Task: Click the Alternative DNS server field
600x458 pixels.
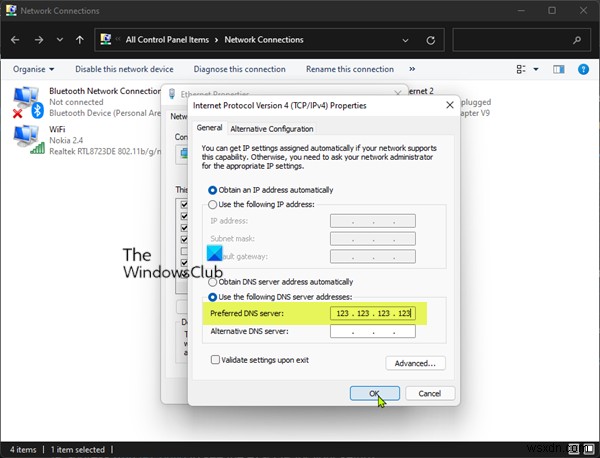Action: (372, 331)
